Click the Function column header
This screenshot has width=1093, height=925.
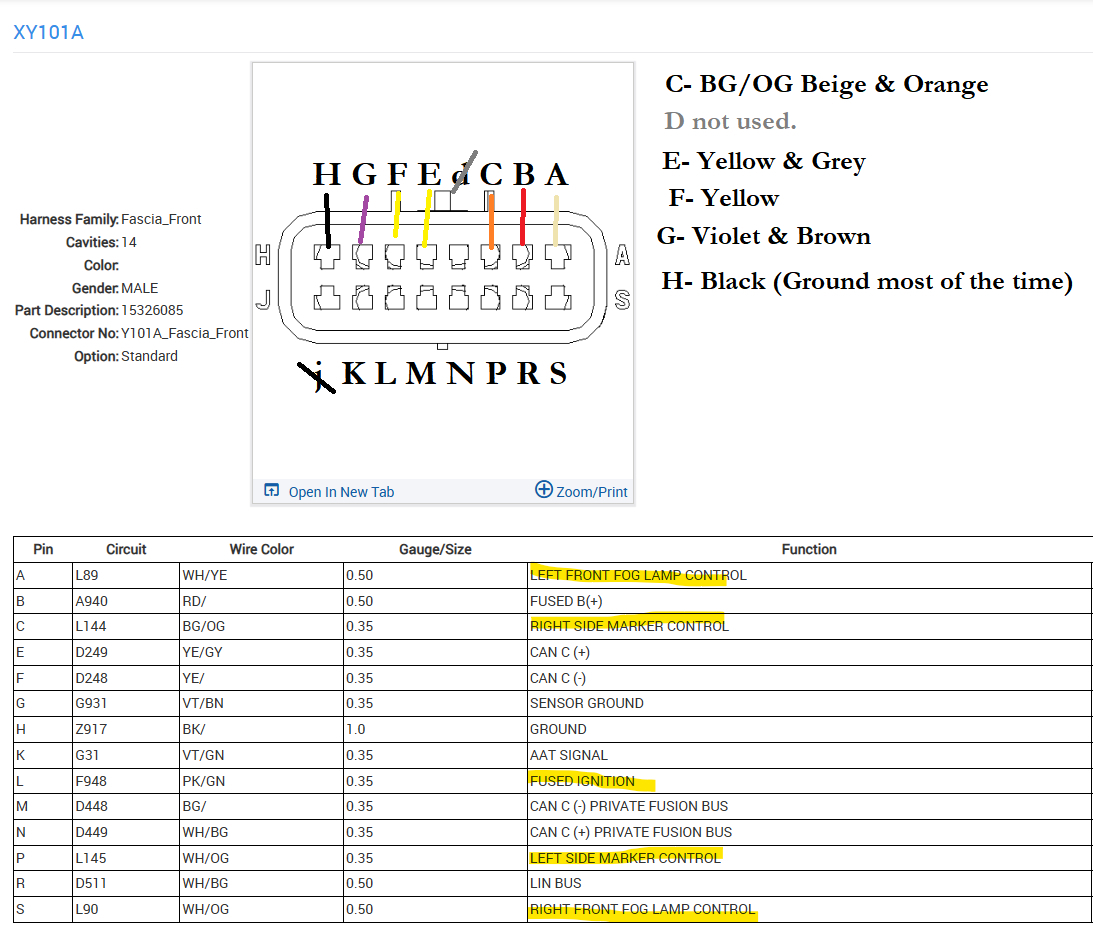pyautogui.click(x=809, y=549)
